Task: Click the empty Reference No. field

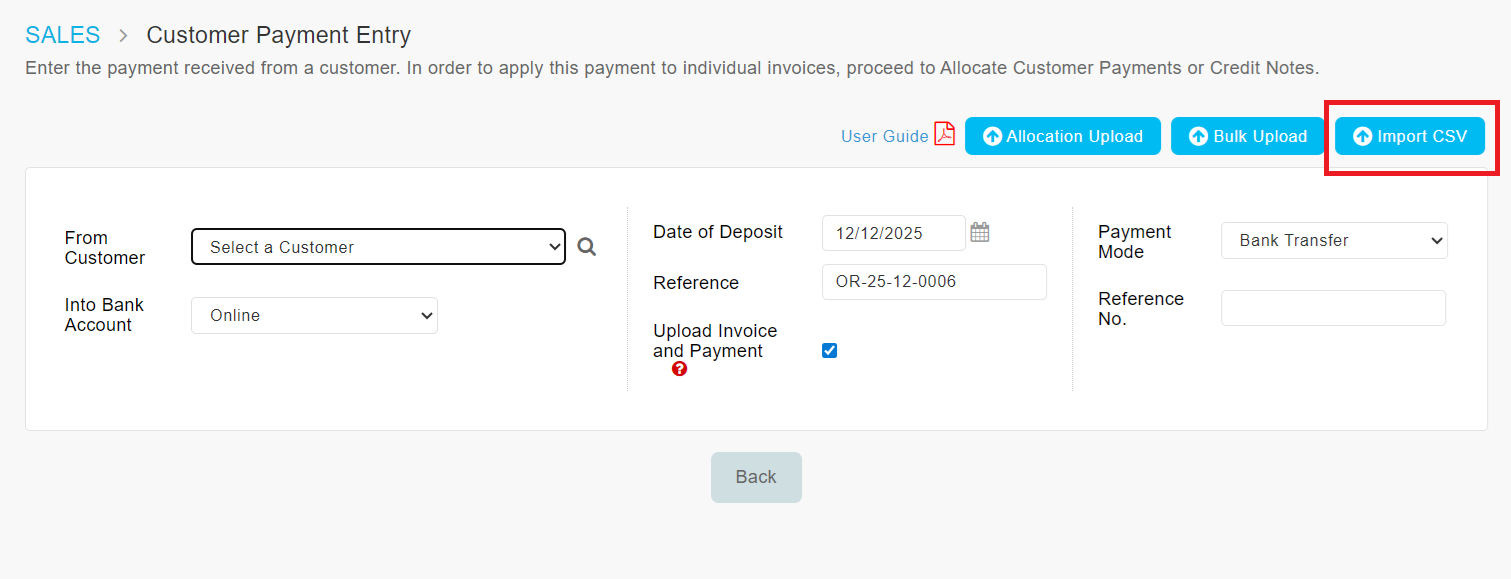Action: 1333,308
